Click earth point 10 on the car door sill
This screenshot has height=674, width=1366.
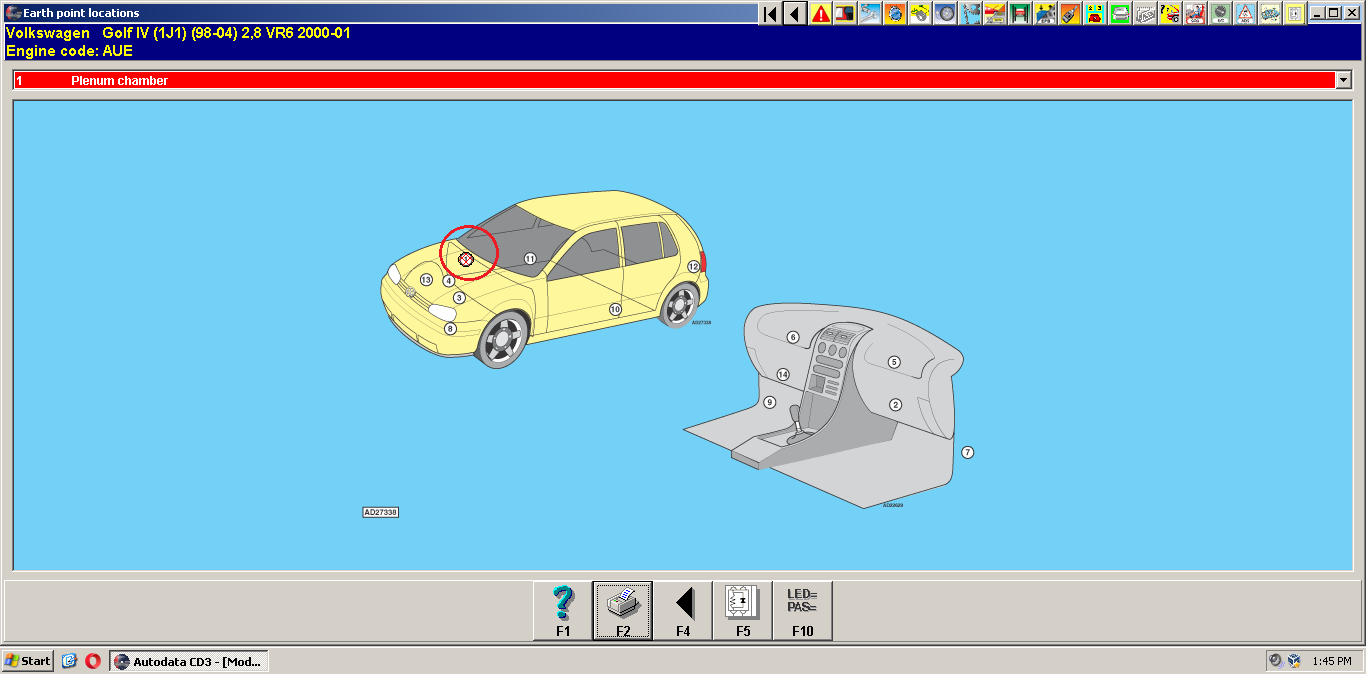point(615,310)
